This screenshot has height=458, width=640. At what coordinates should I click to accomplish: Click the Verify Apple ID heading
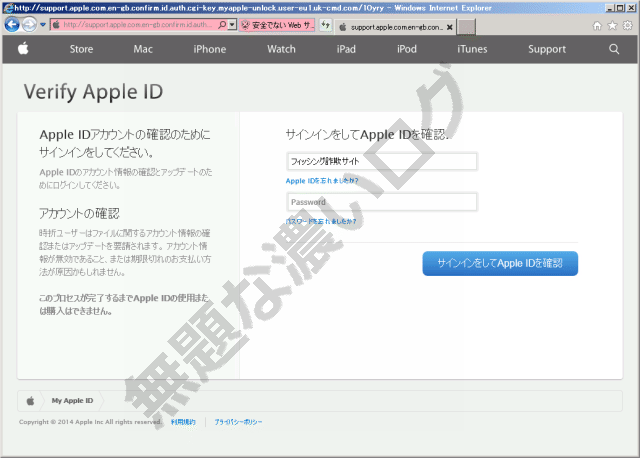click(x=93, y=91)
